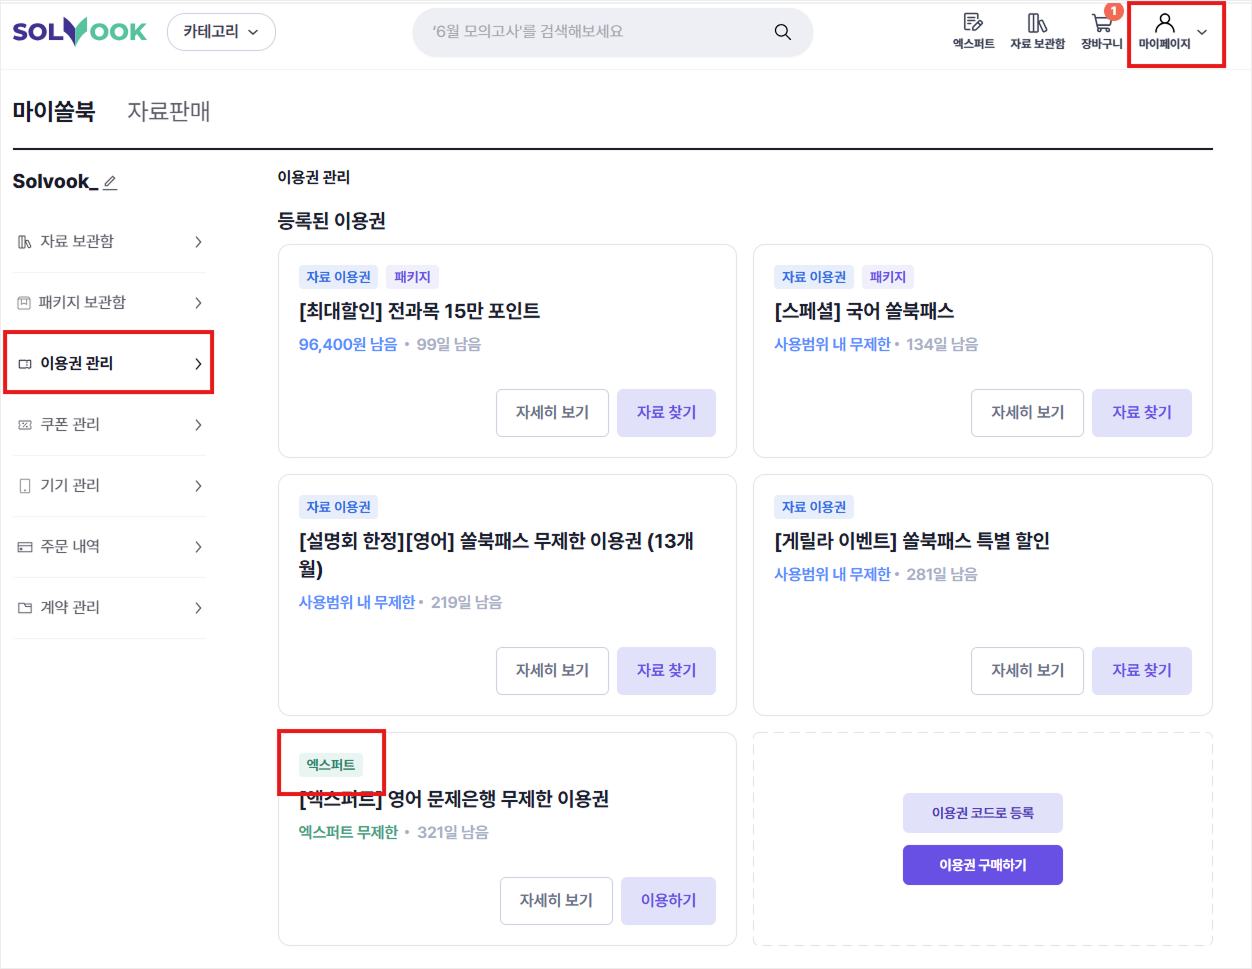Click the sidebar 이용권 관리 ticket icon

pyautogui.click(x=25, y=364)
